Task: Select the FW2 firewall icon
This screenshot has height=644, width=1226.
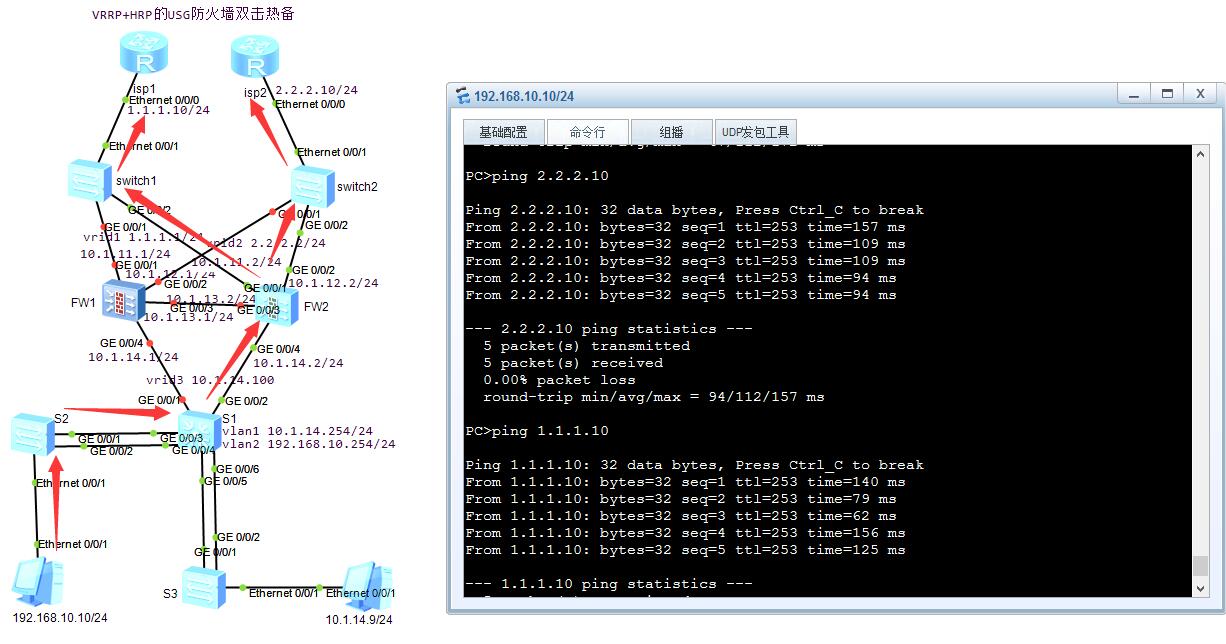Action: coord(276,307)
